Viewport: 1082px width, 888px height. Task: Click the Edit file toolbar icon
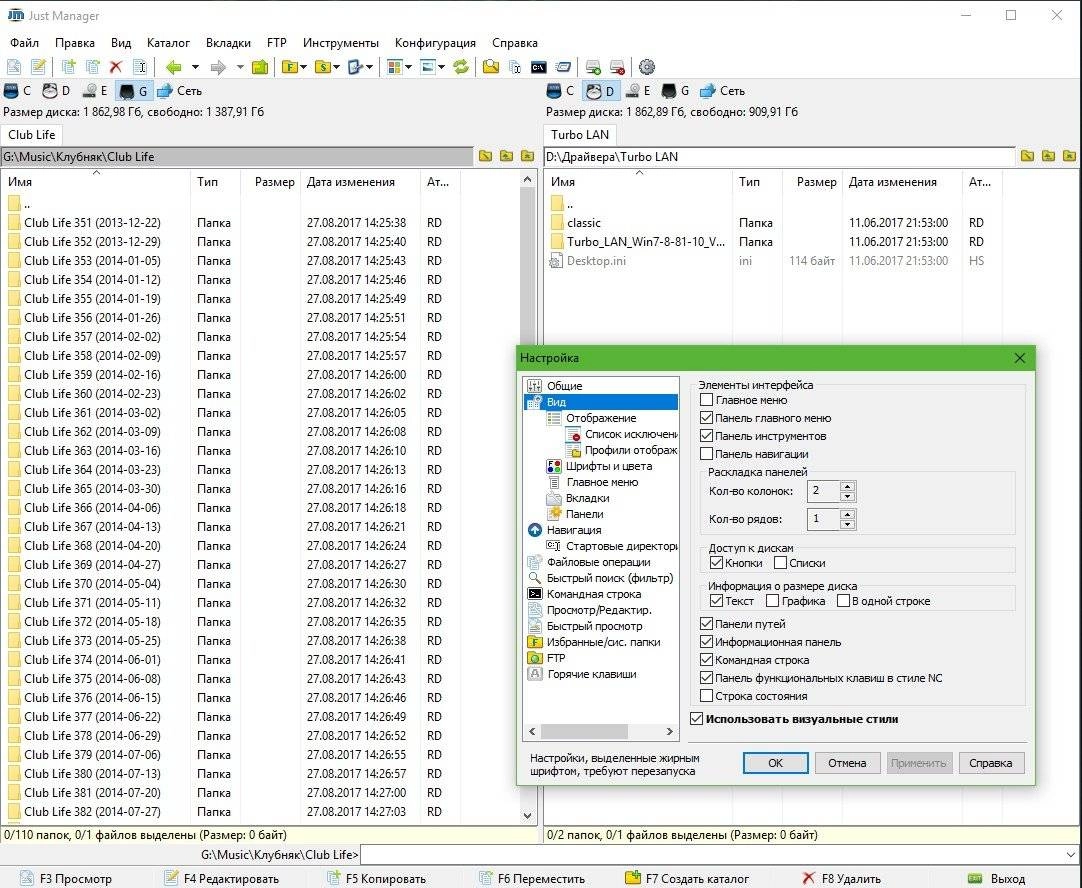[39, 67]
